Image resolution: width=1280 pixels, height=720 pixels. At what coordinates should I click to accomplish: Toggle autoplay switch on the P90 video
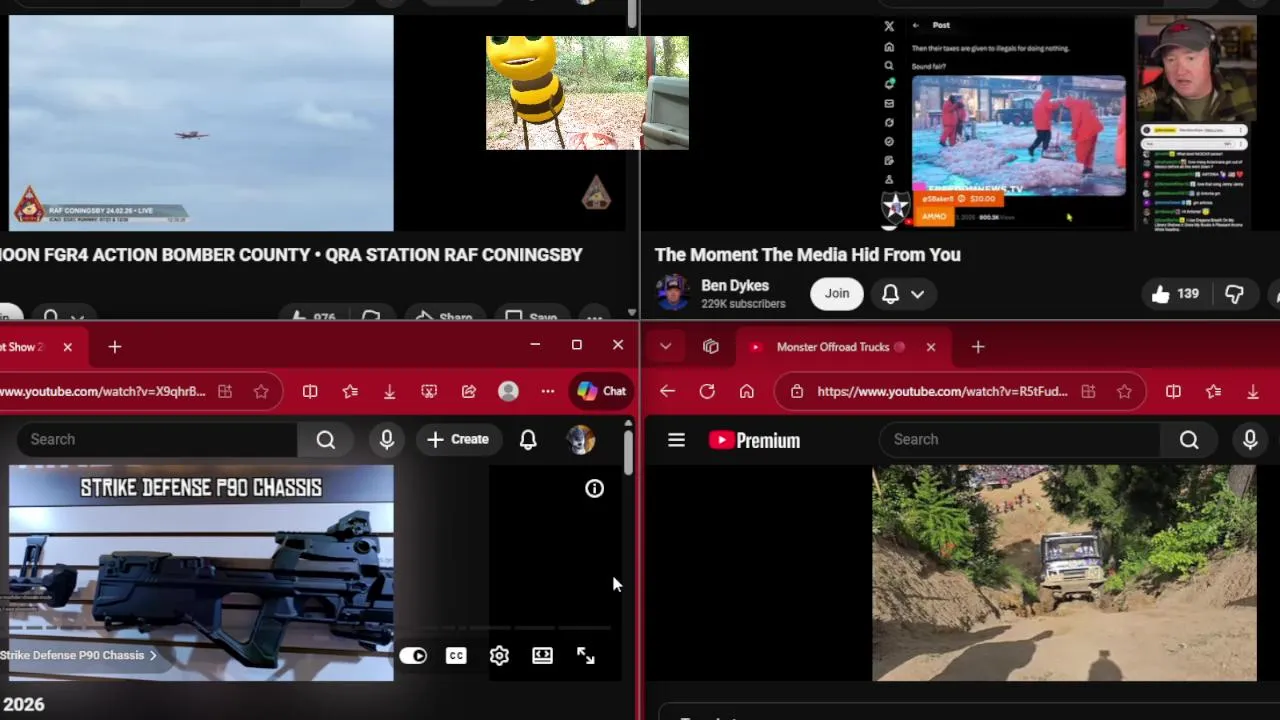[x=413, y=656]
